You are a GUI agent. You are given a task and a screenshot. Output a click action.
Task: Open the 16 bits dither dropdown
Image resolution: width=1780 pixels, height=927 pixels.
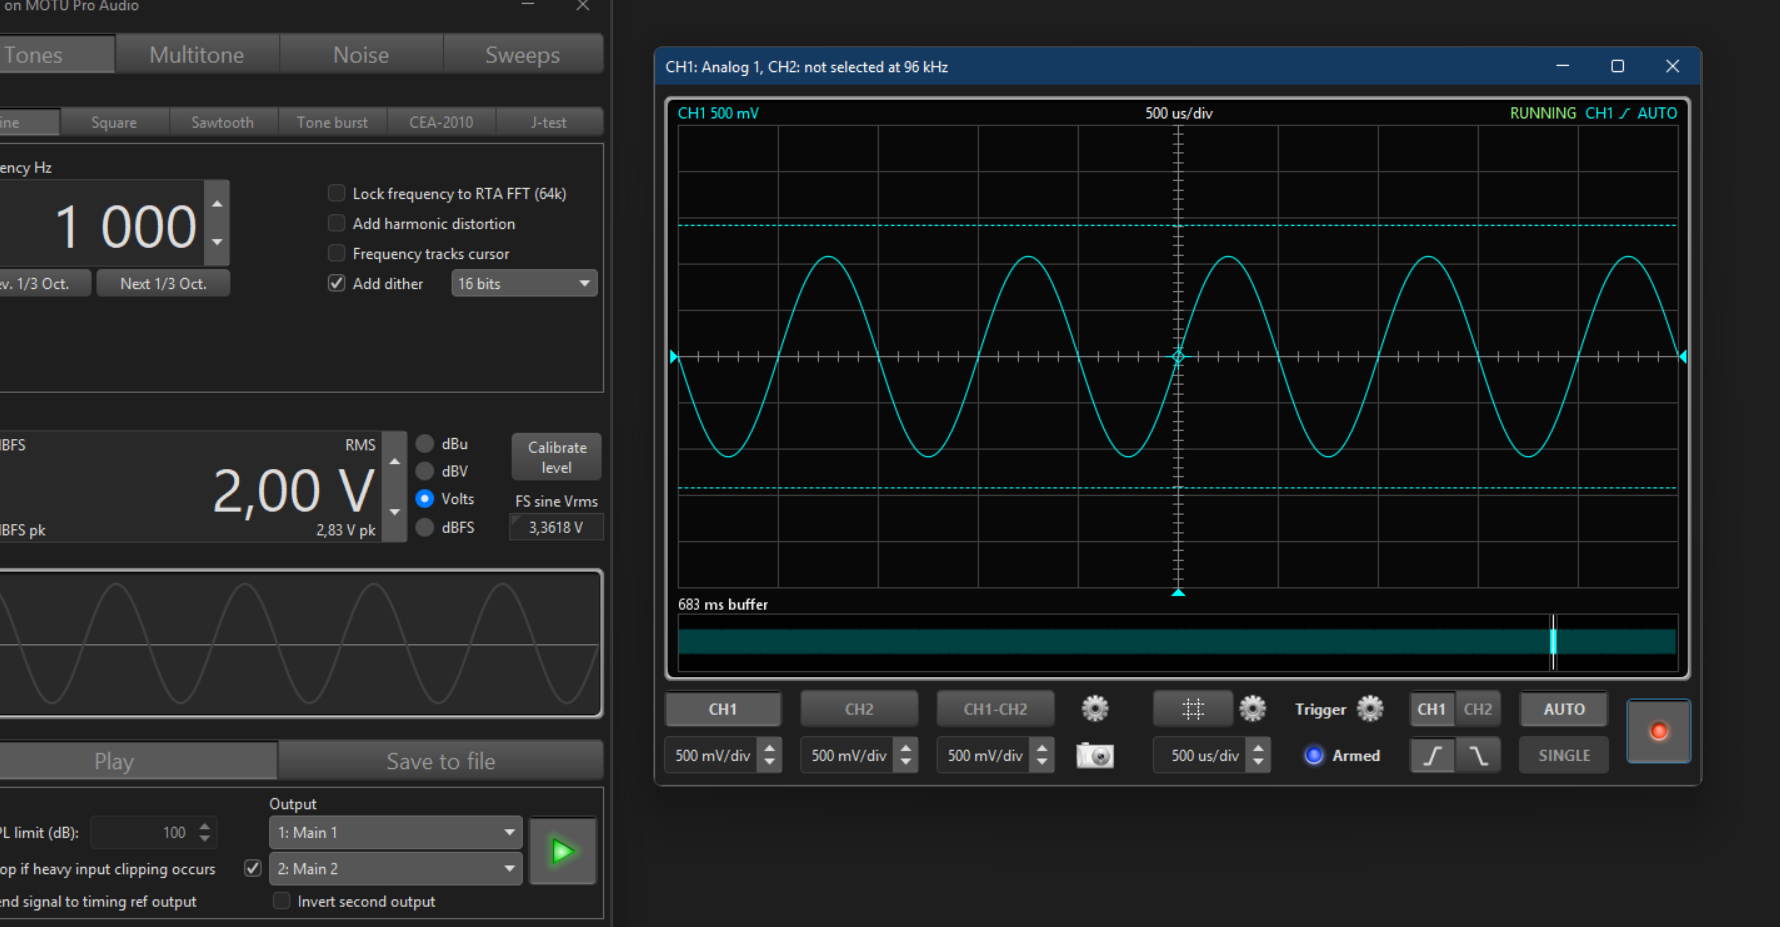coord(524,284)
